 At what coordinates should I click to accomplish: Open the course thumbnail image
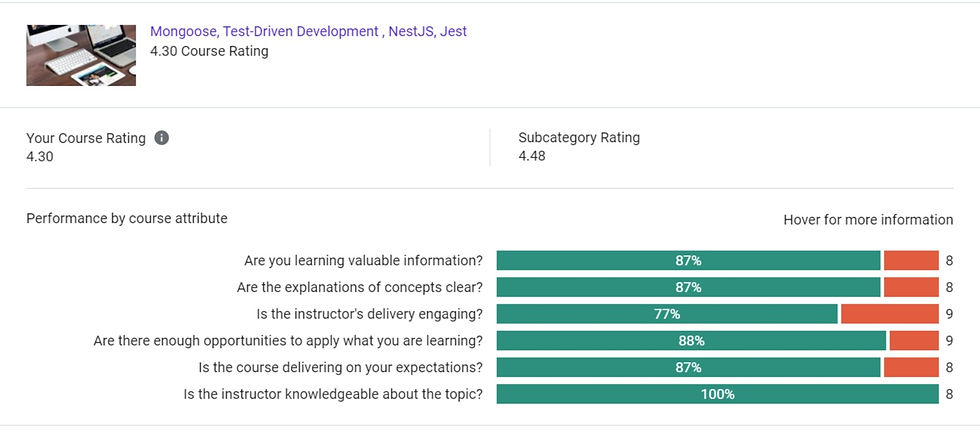click(x=81, y=53)
